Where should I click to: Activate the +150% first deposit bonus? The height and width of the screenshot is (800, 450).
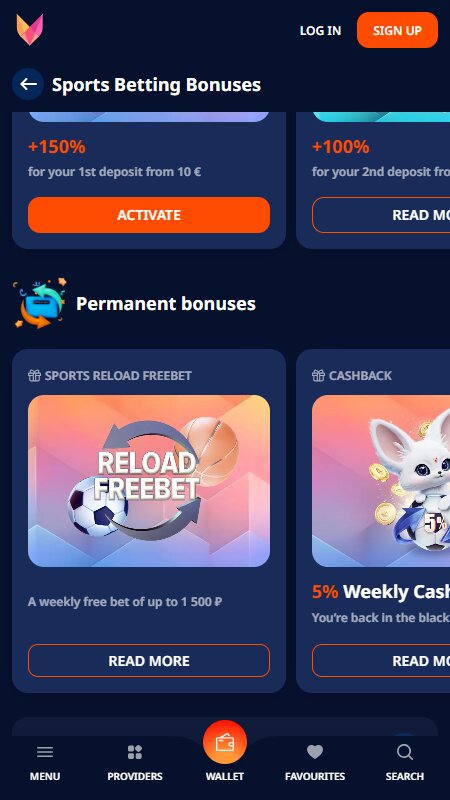pyautogui.click(x=149, y=215)
